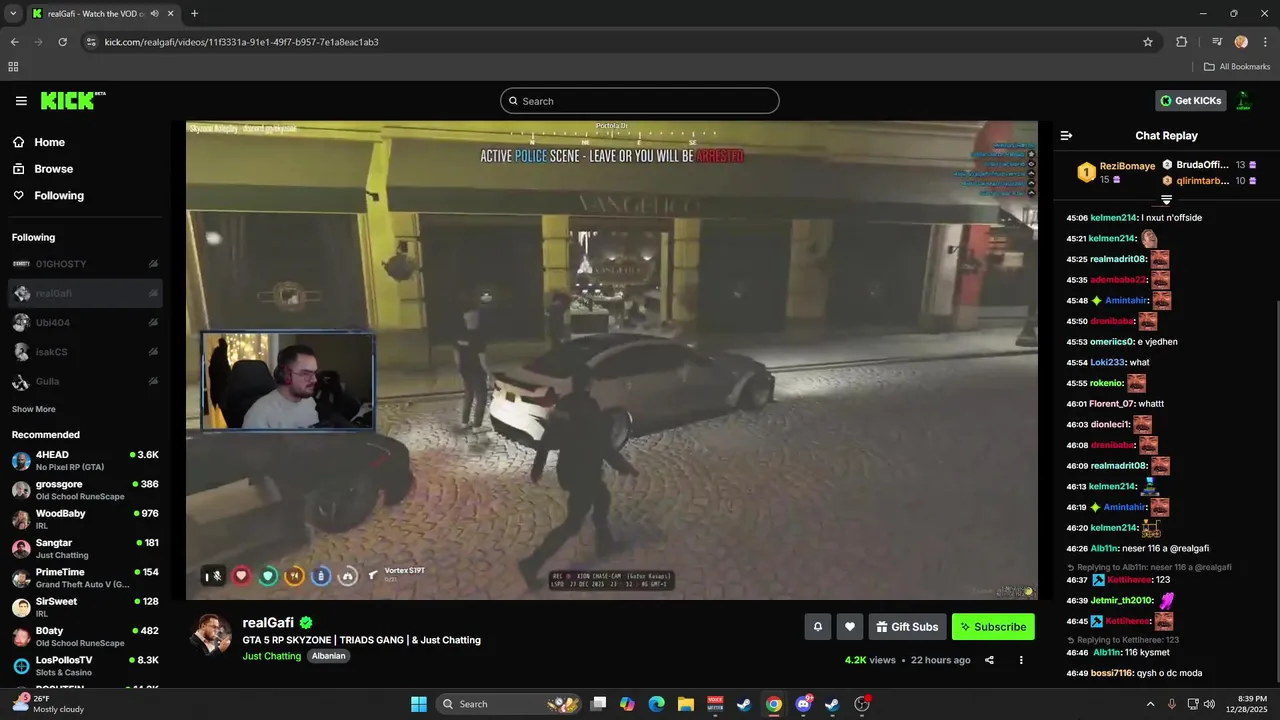The image size is (1280, 720).
Task: Open the tab search dropdown
Action: [x=13, y=13]
